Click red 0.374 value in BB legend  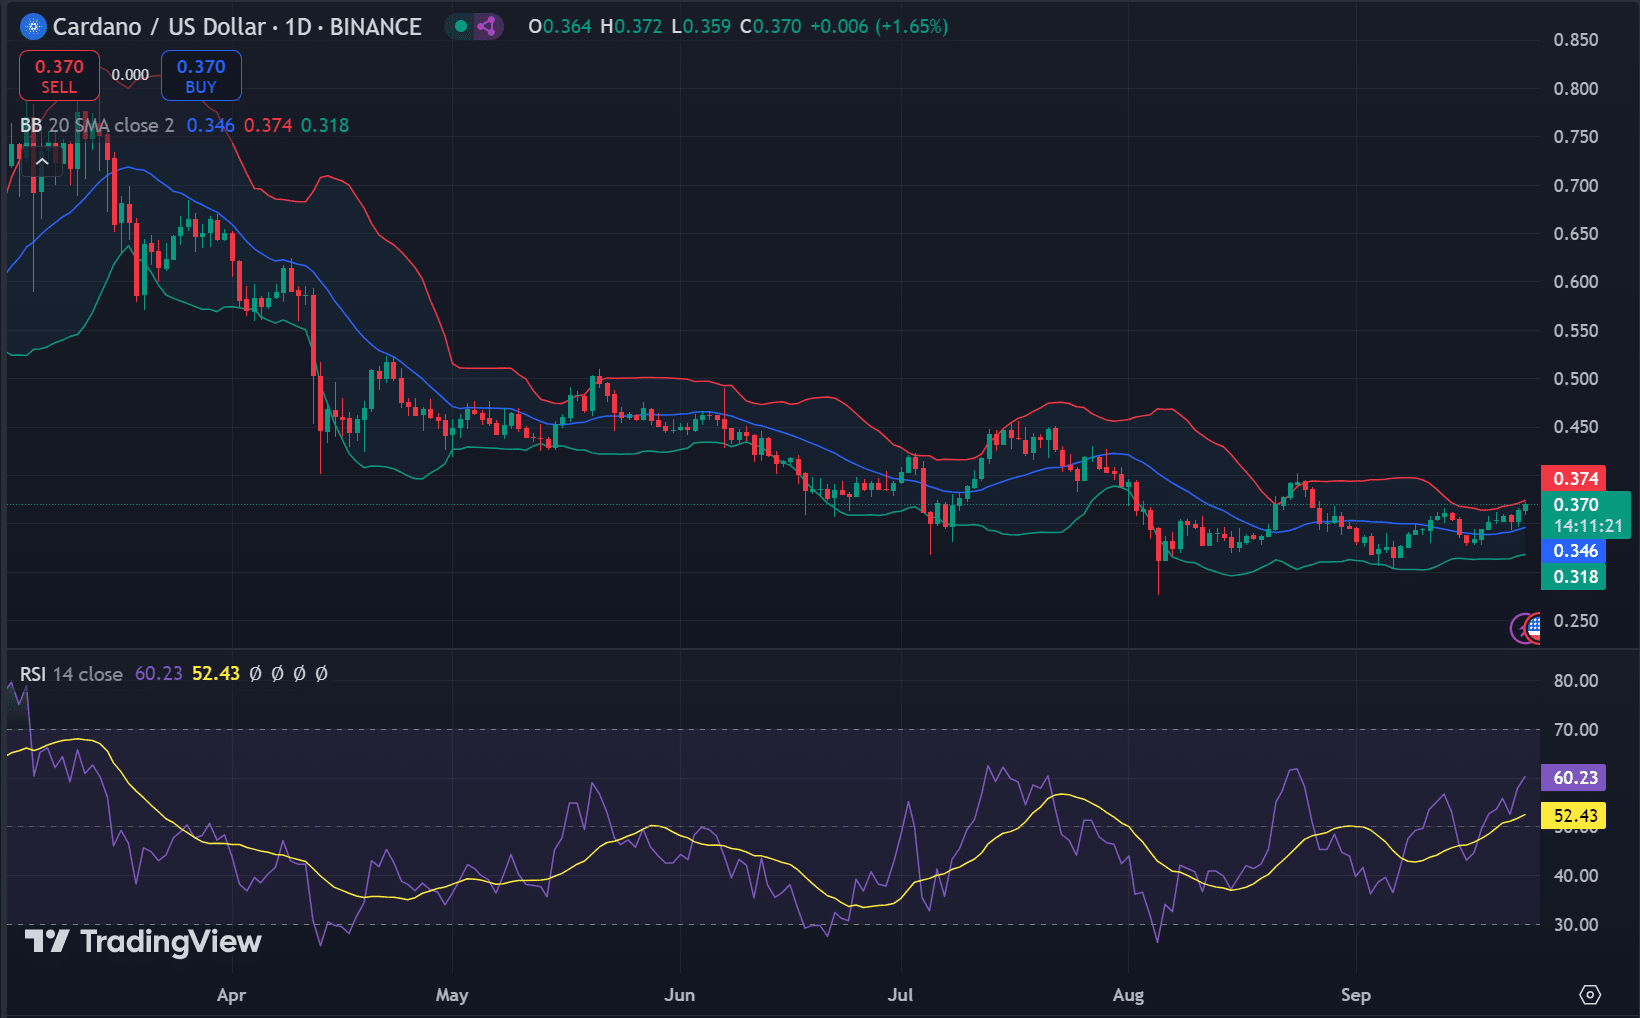pos(268,125)
